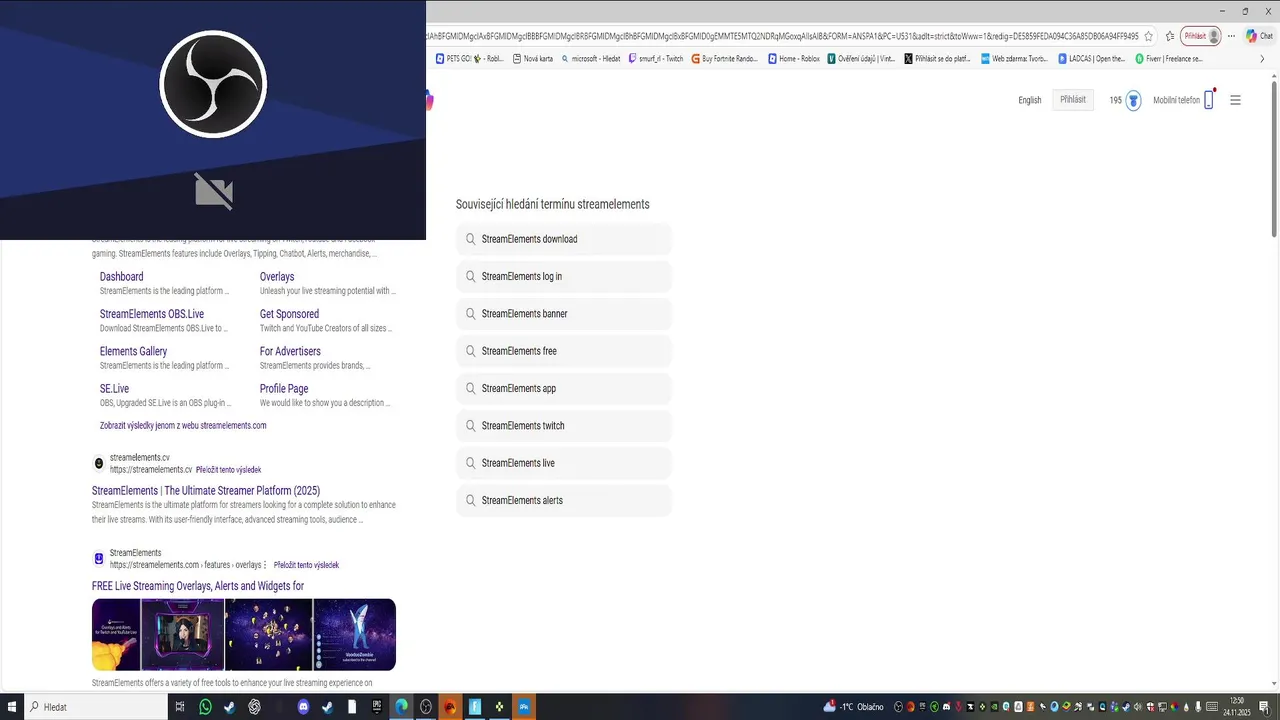Open X Přihlásit se bookmark
Image resolution: width=1280 pixels, height=720 pixels.
point(938,59)
